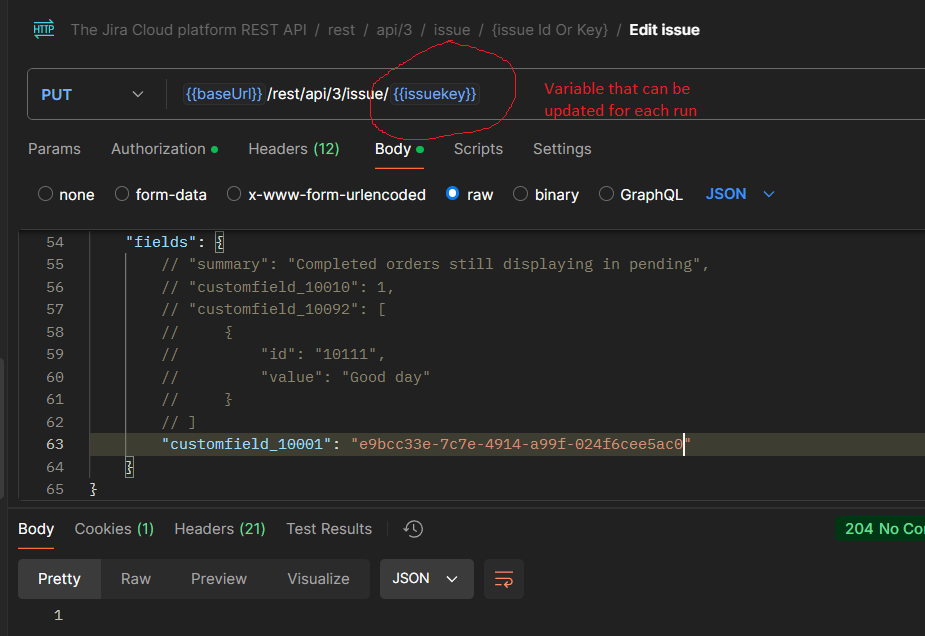Click the {{issuekey}} variable in URL
This screenshot has height=636, width=925.
coord(435,94)
